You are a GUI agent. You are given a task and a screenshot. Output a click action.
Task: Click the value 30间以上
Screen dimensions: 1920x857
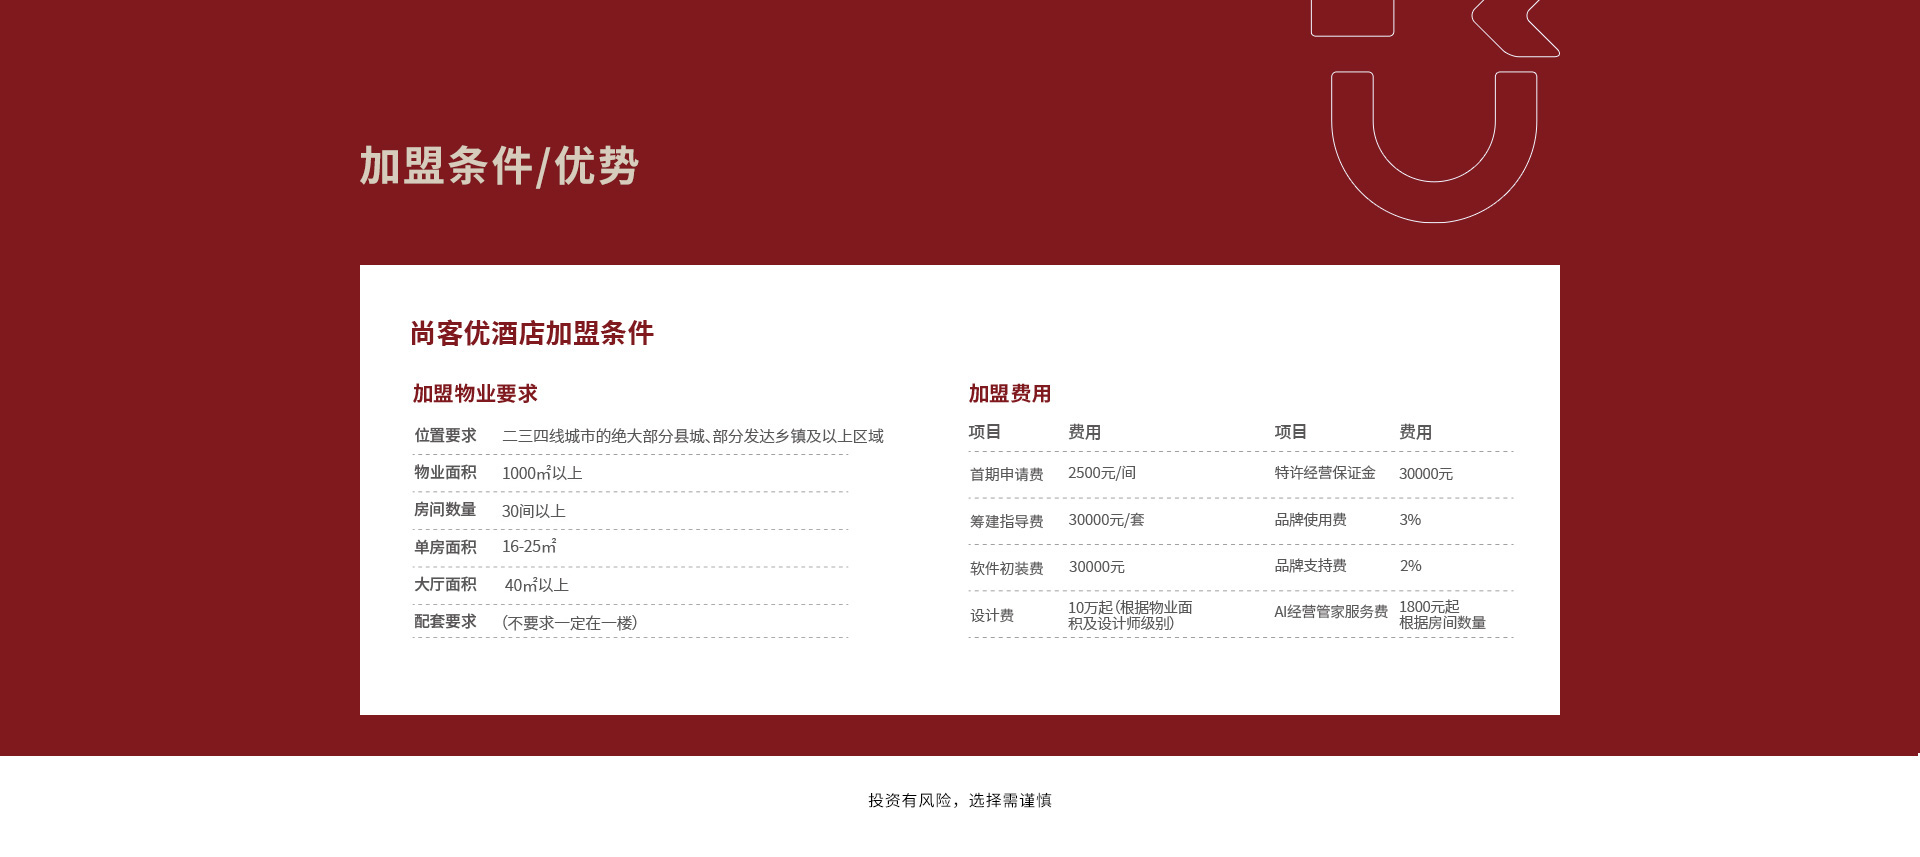[x=534, y=511]
